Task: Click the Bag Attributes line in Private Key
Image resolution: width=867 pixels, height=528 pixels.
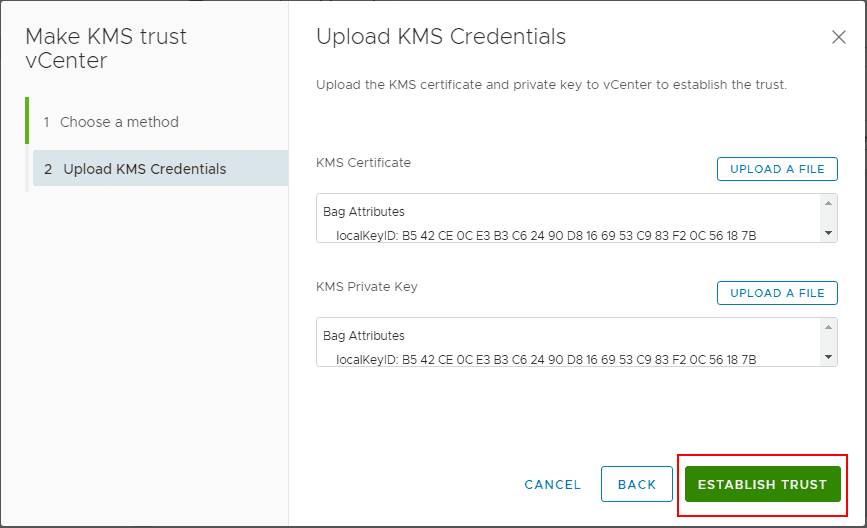Action: point(364,336)
